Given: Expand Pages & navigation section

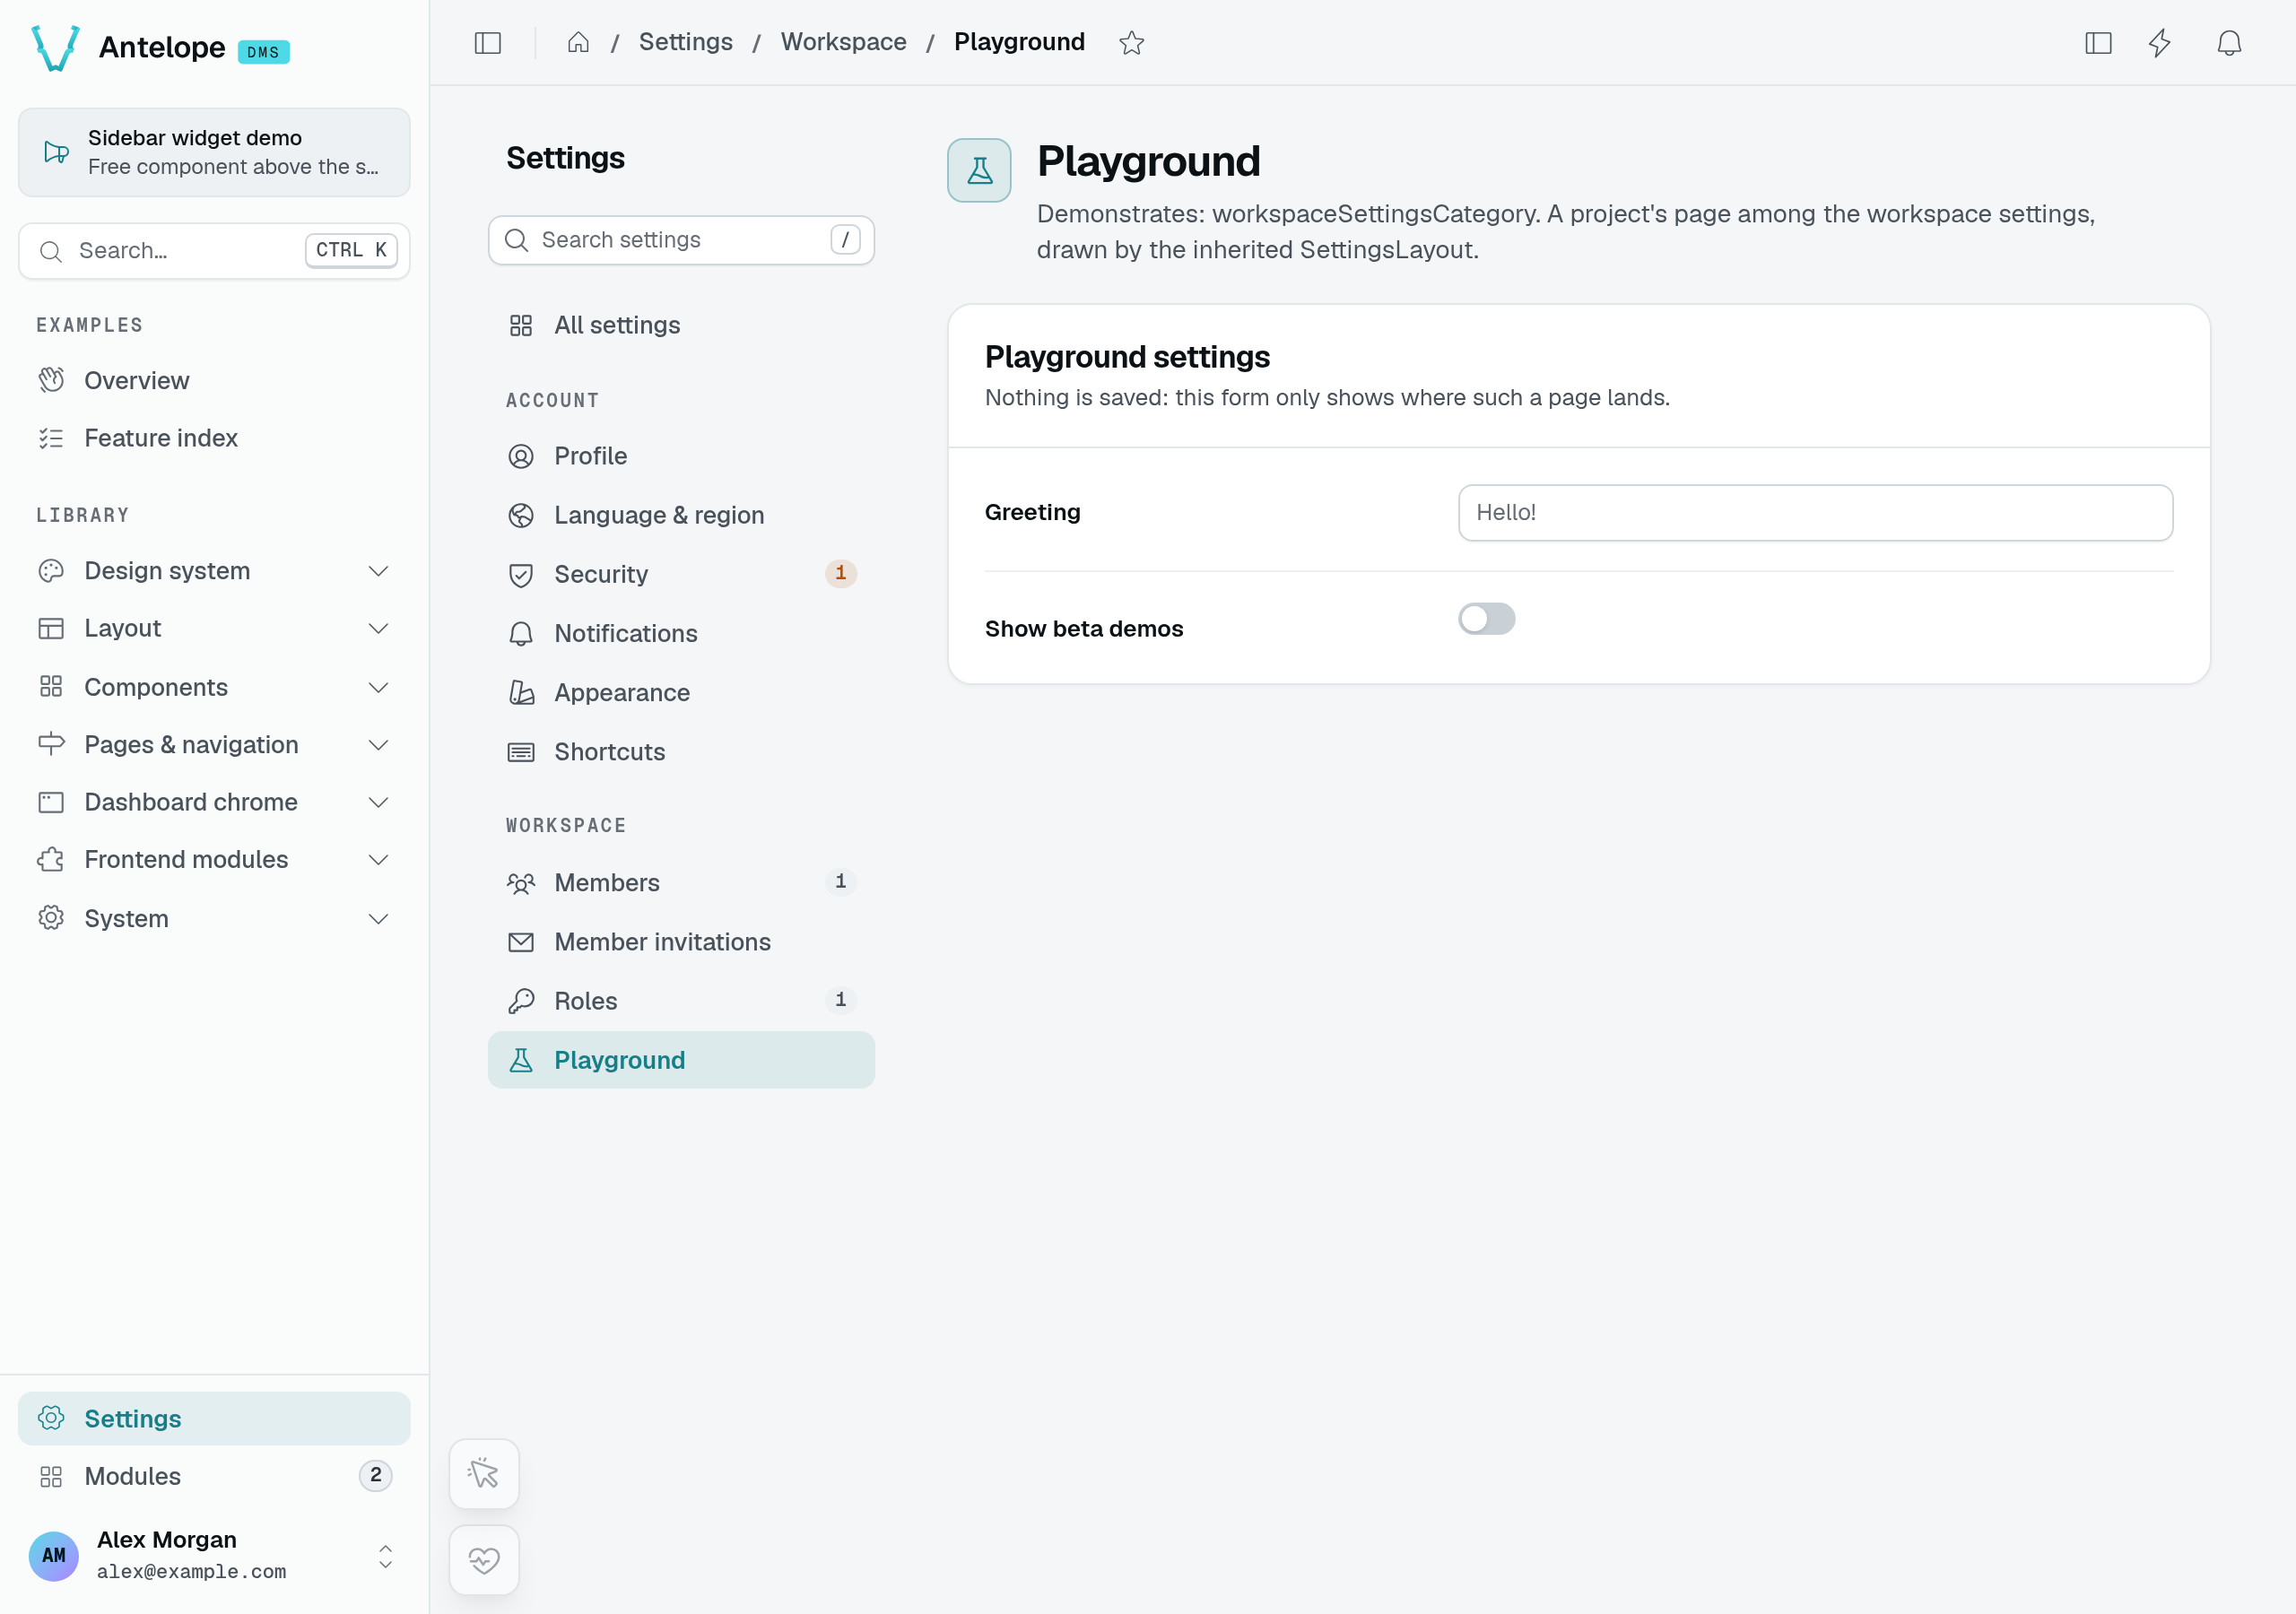Looking at the screenshot, I should tap(214, 745).
